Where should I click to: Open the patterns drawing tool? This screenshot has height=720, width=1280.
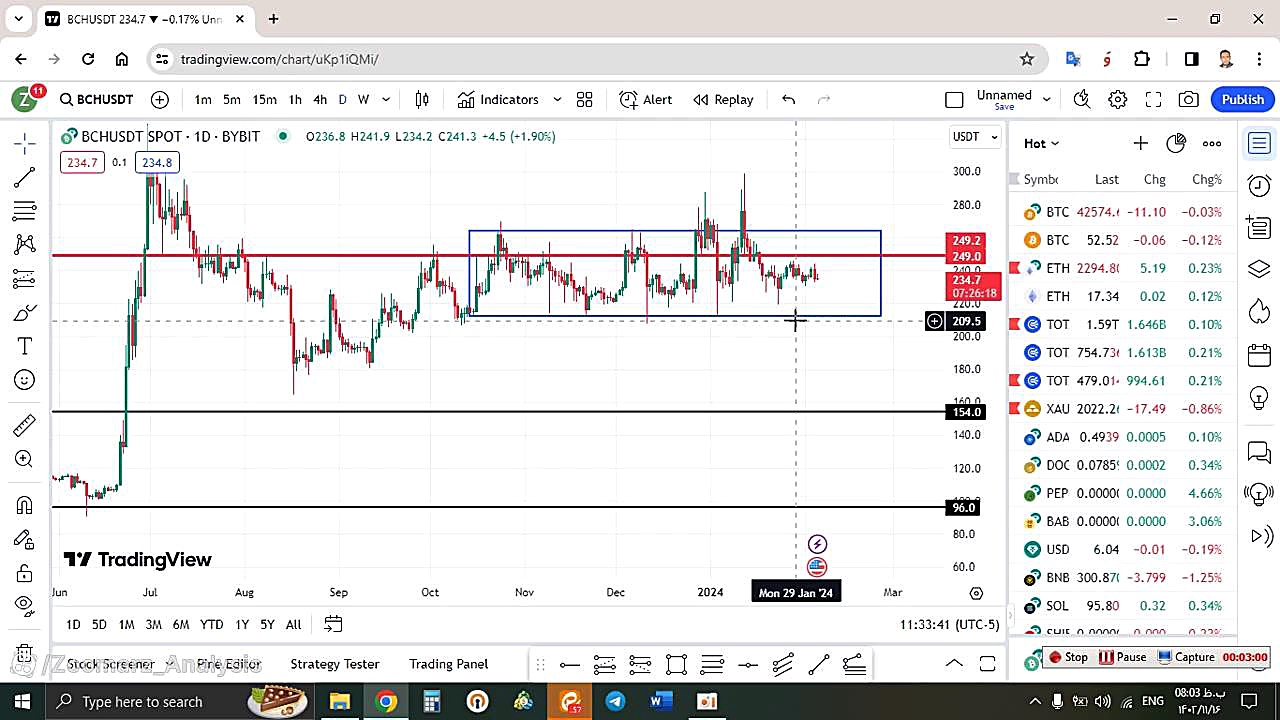(25, 245)
